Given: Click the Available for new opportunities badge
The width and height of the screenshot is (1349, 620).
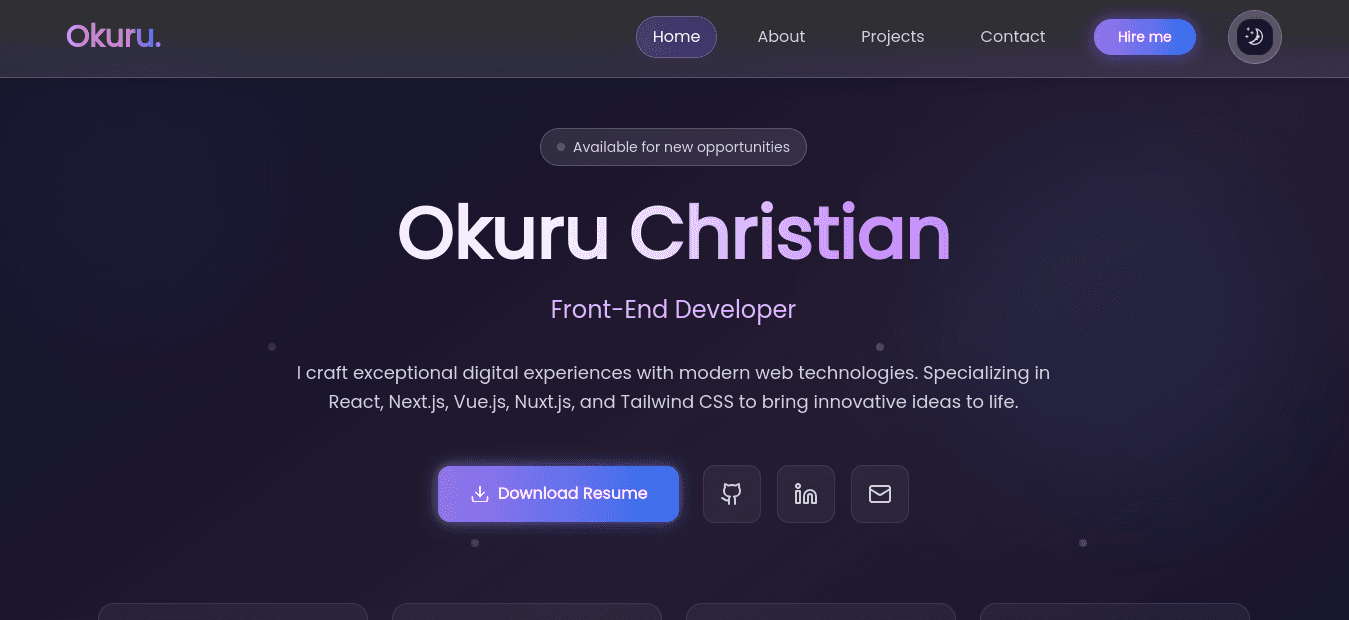Looking at the screenshot, I should [x=673, y=147].
